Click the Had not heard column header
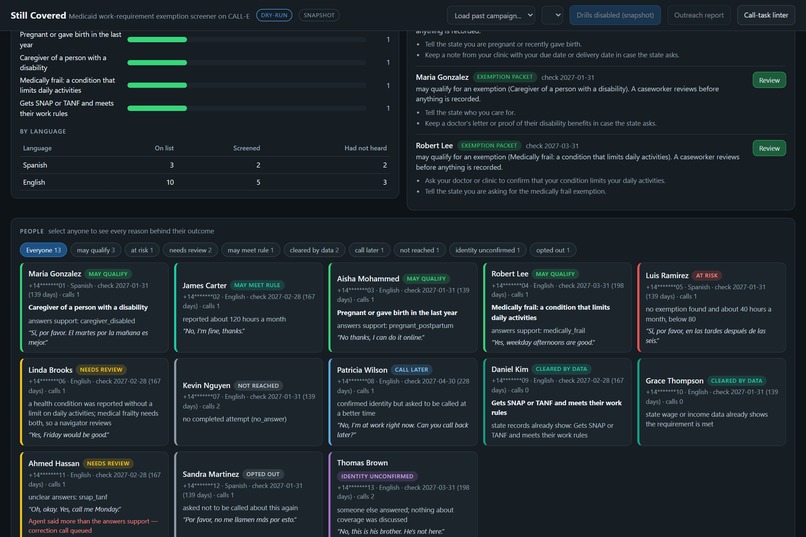This screenshot has width=806, height=537. (365, 148)
